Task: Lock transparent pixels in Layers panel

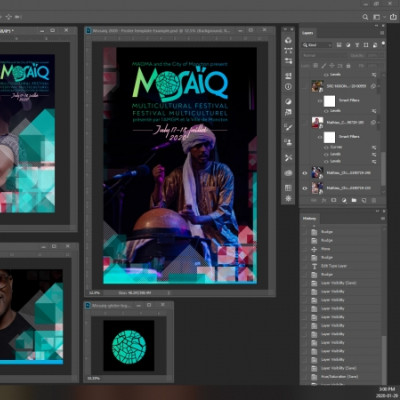Action: [315, 66]
